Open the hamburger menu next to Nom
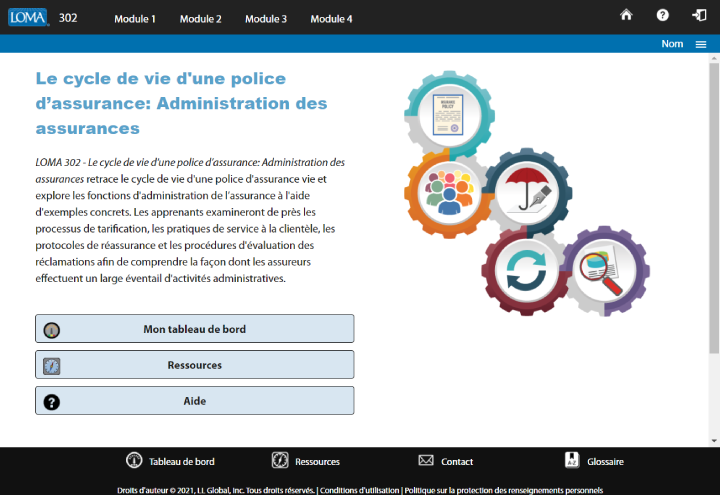 coord(701,44)
